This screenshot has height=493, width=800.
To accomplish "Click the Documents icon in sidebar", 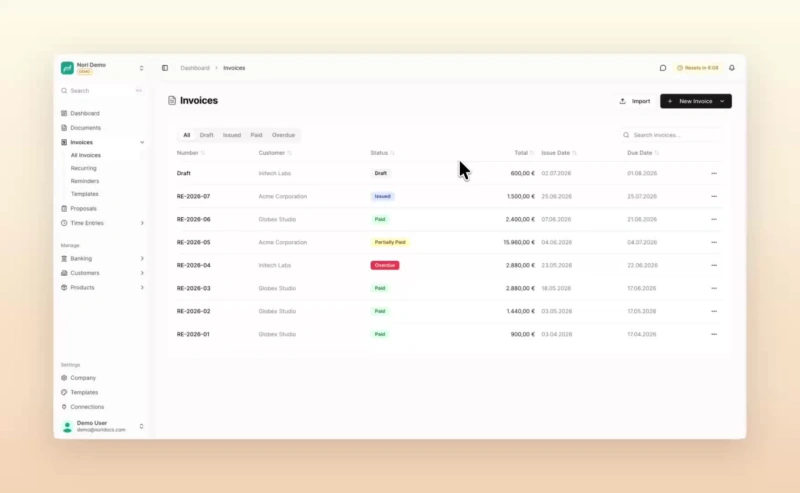I will 64,128.
